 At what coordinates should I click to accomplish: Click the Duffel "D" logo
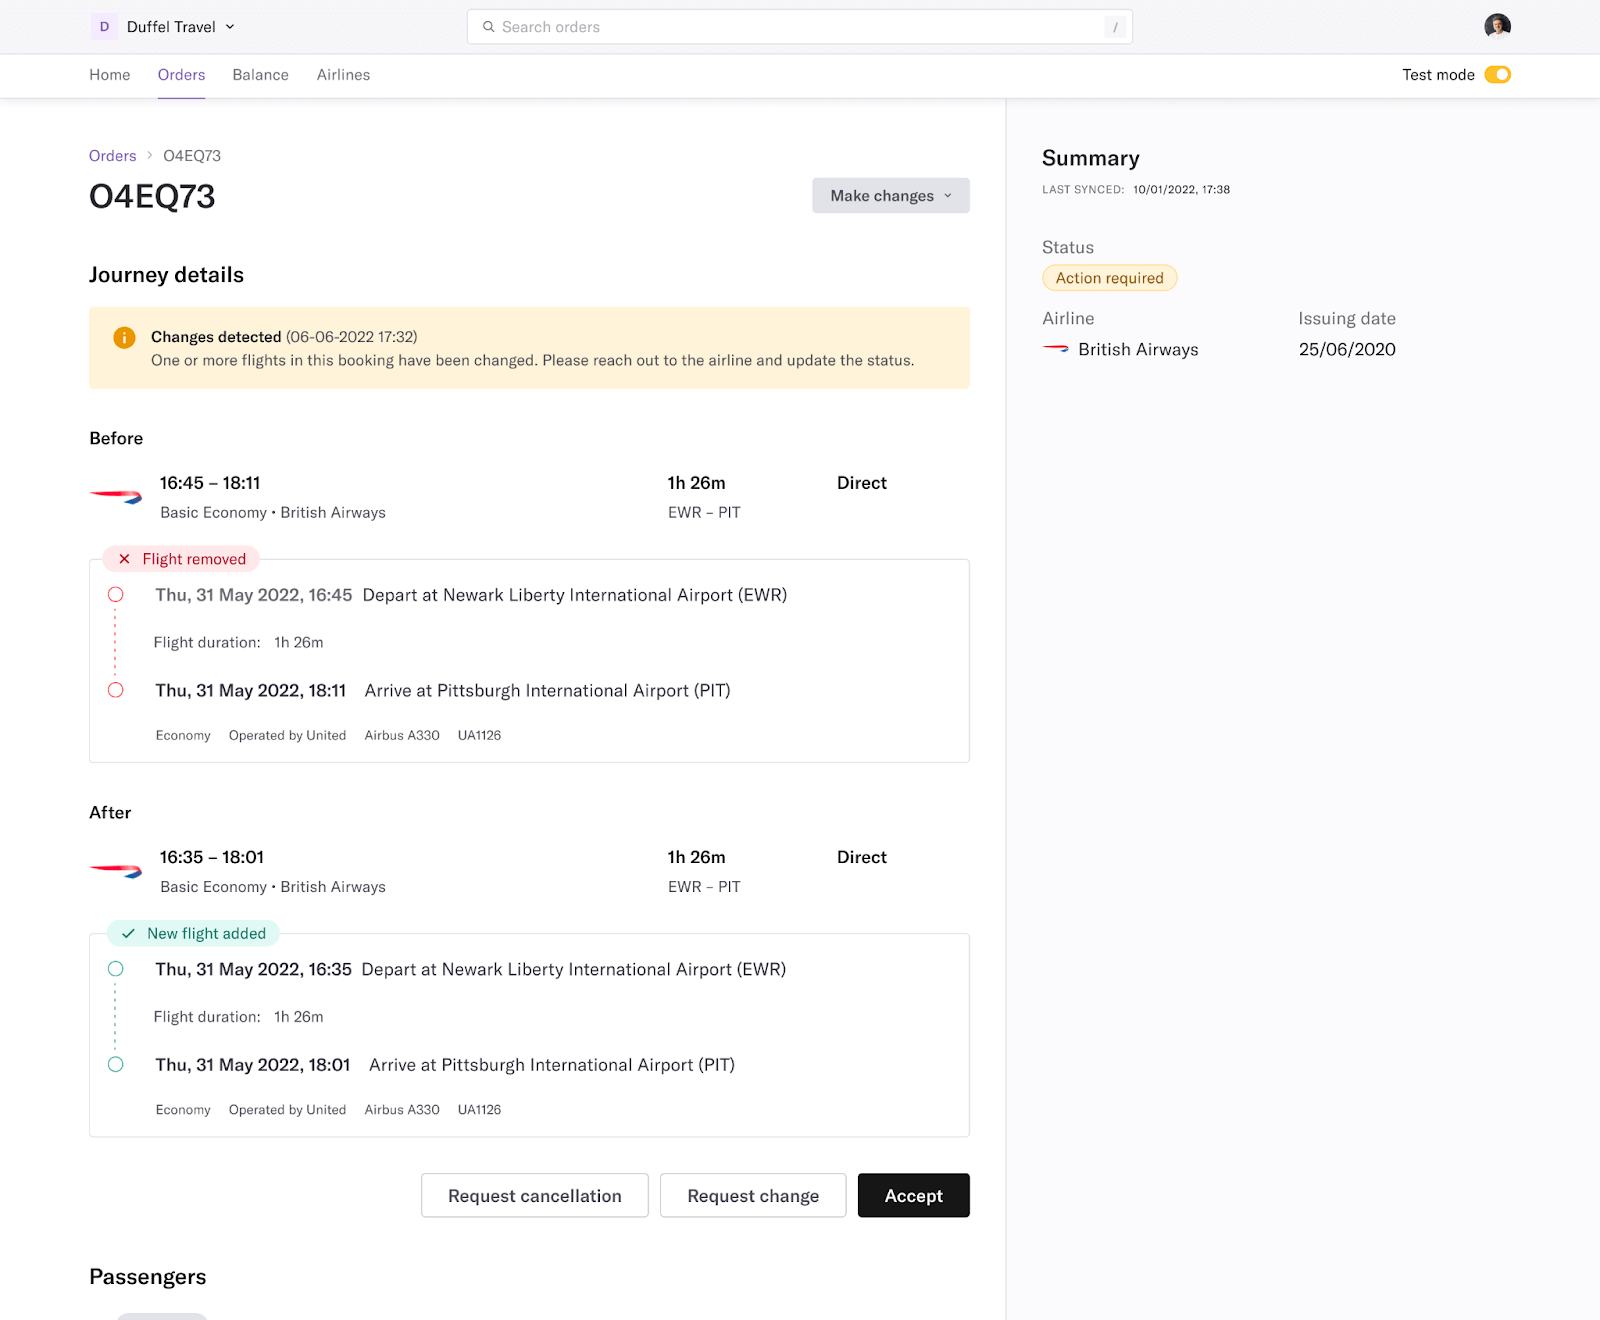tap(103, 27)
